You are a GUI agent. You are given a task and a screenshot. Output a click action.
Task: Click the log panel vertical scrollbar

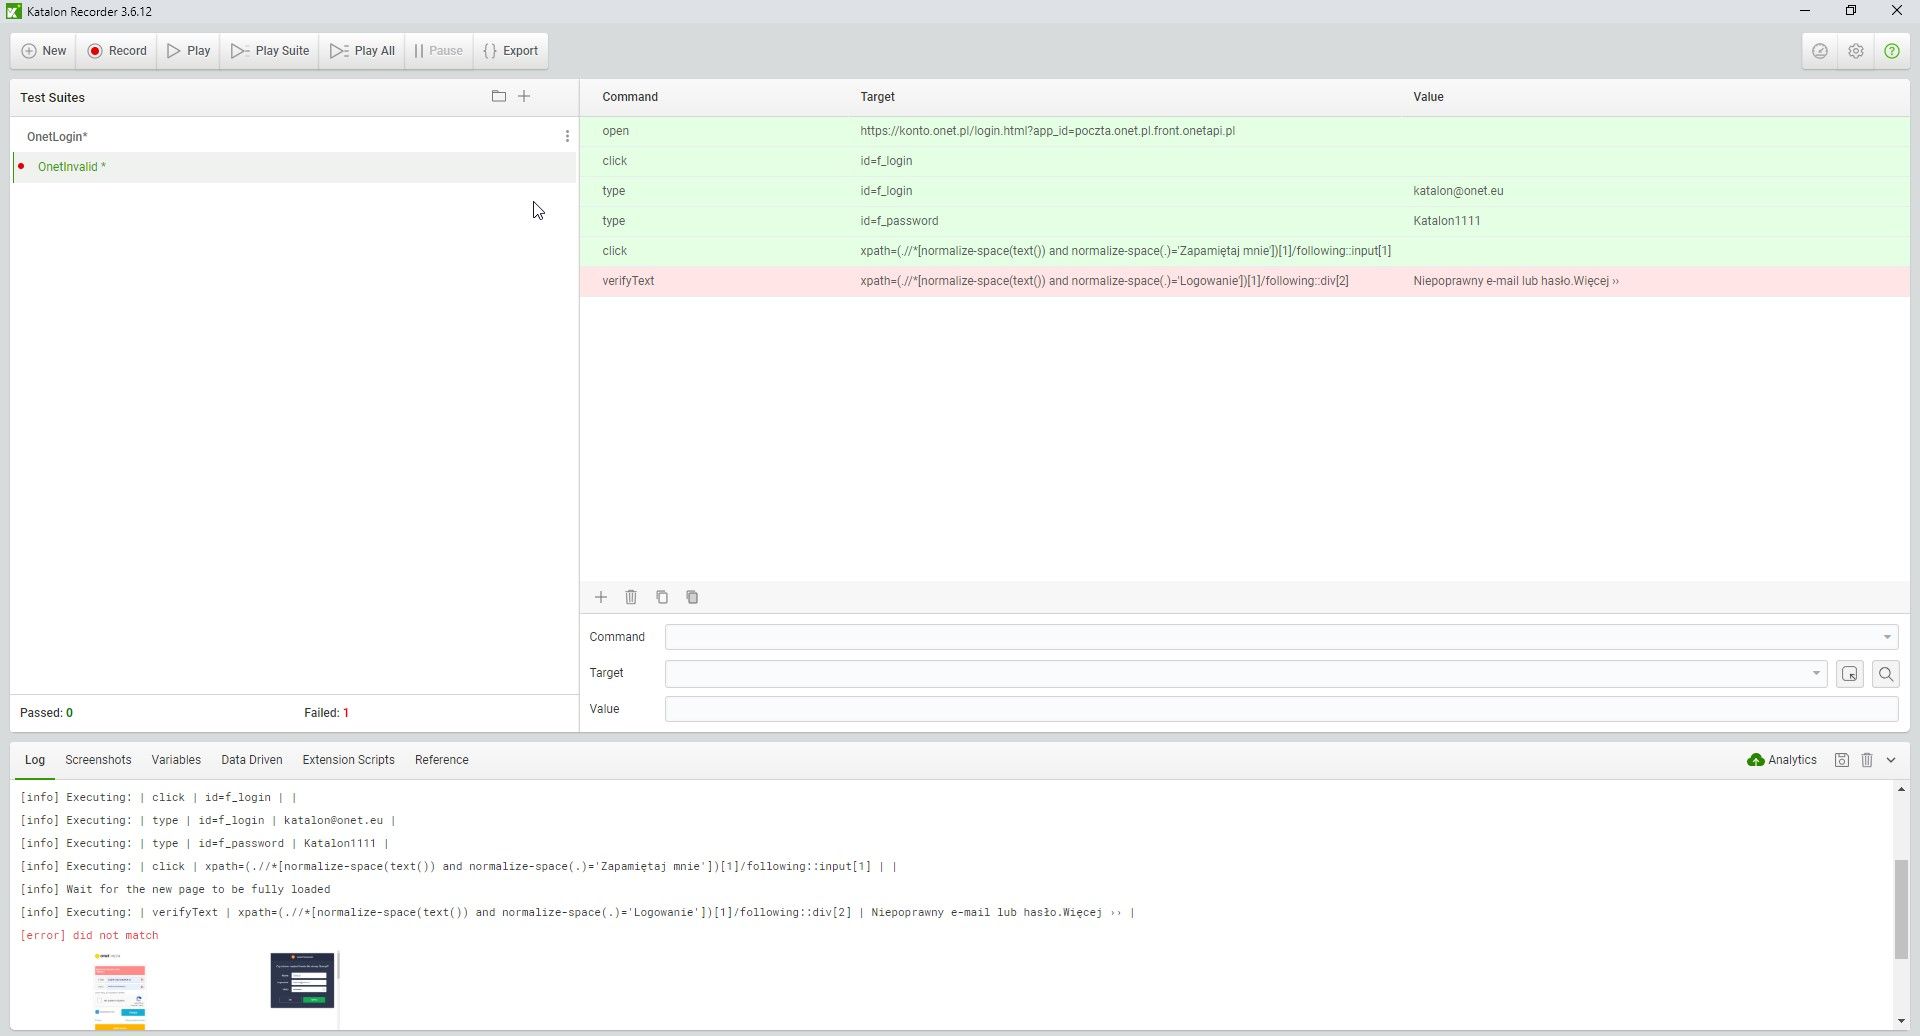(1900, 908)
